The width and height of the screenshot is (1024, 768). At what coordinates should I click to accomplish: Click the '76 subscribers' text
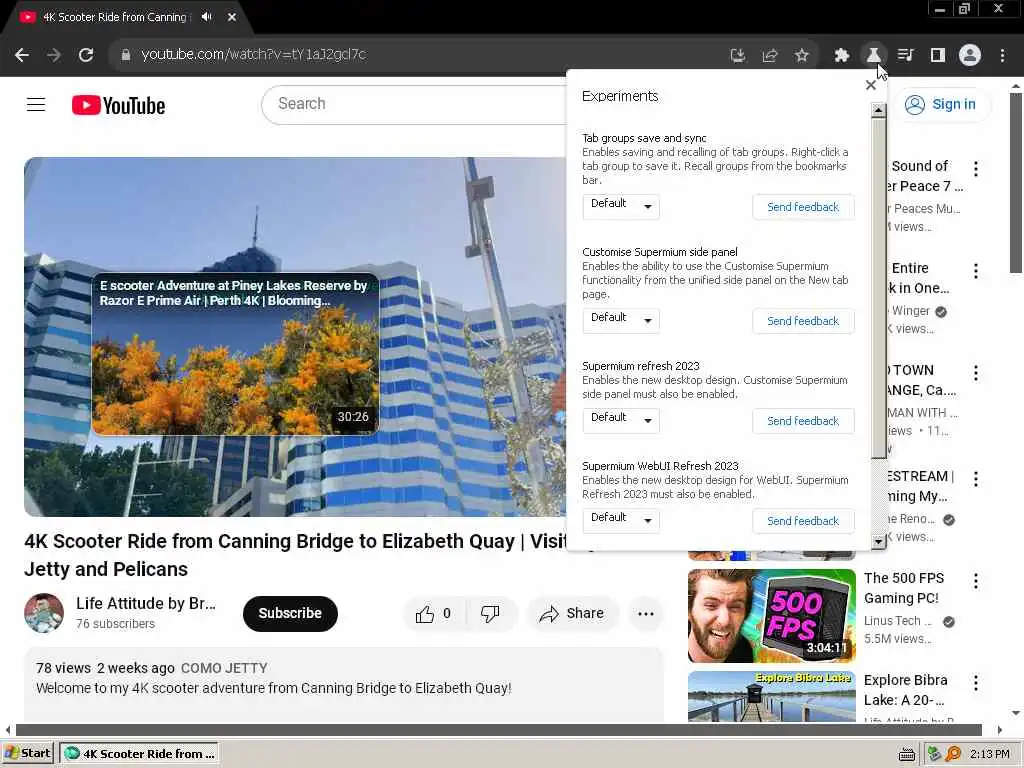click(115, 624)
